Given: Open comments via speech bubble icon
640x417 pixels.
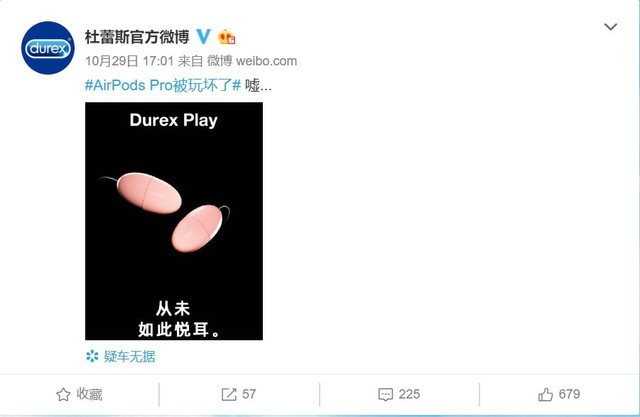Looking at the screenshot, I should (x=385, y=395).
